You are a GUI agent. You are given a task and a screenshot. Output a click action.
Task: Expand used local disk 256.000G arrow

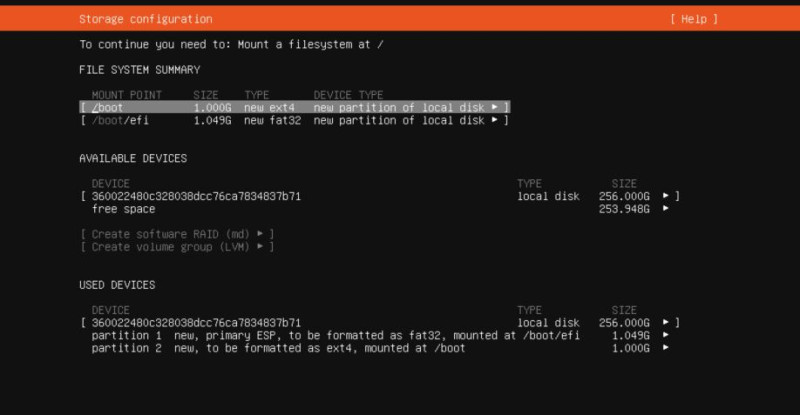pos(665,323)
